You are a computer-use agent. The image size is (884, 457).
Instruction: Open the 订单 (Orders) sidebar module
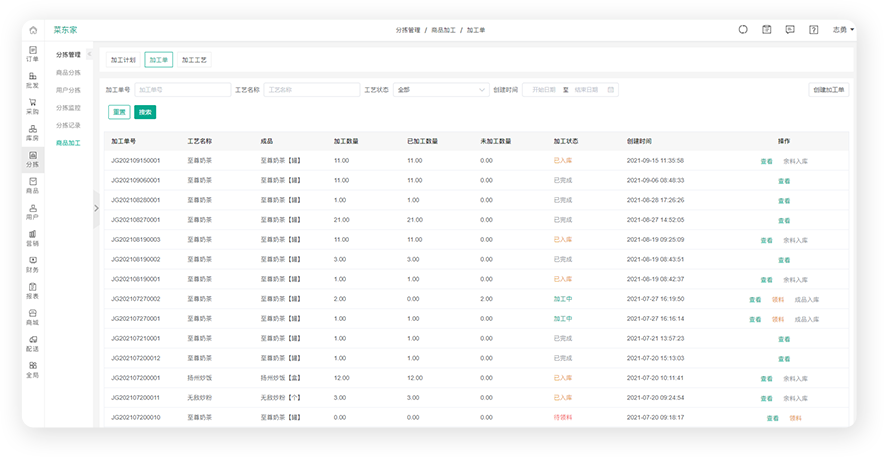pos(33,54)
